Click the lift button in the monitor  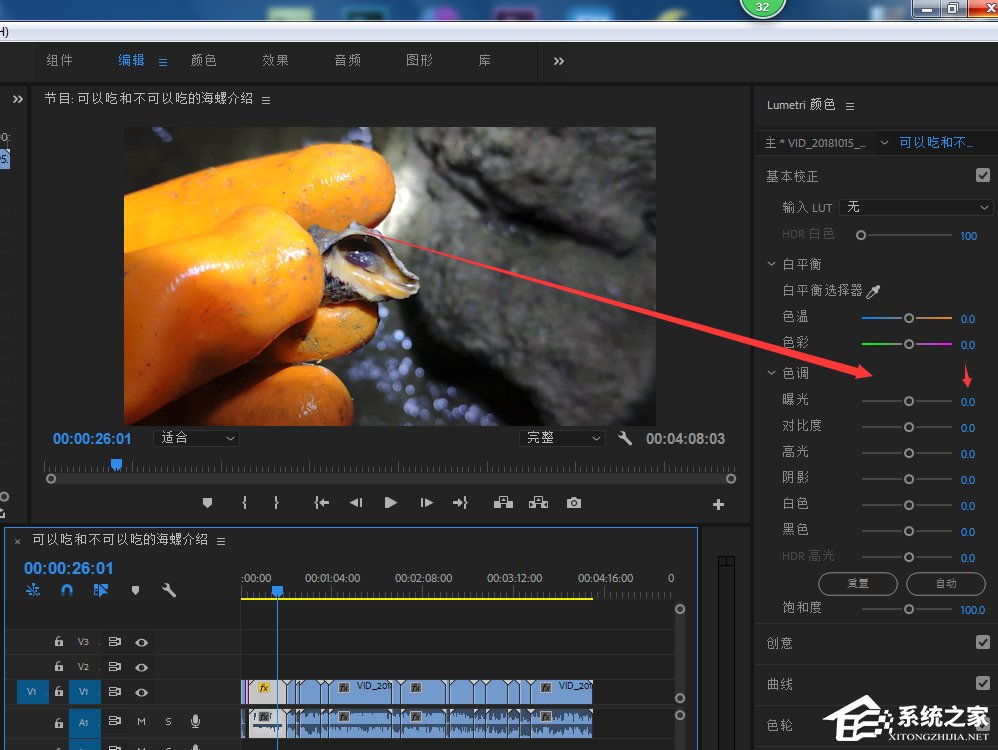(x=504, y=503)
